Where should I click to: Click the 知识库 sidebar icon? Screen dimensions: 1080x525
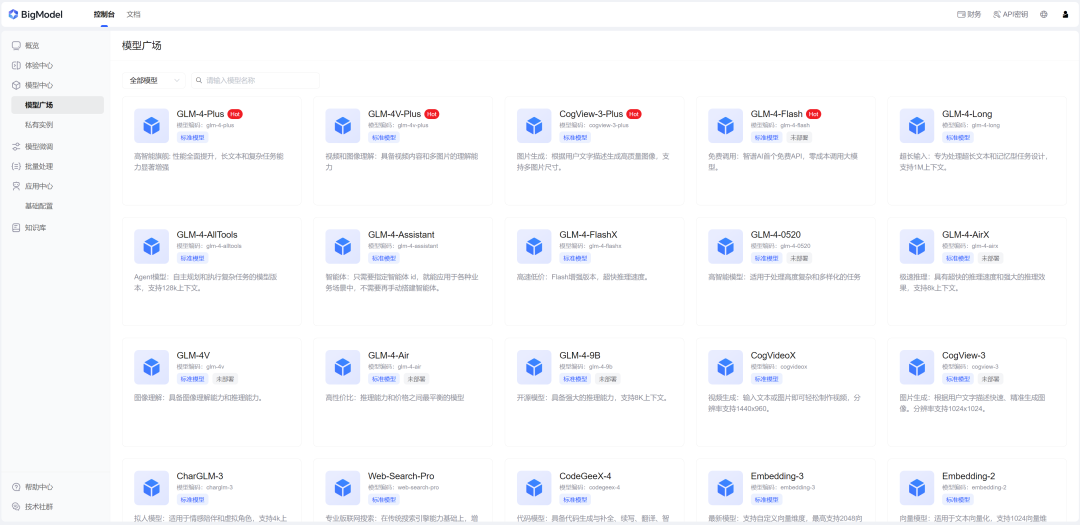16,227
